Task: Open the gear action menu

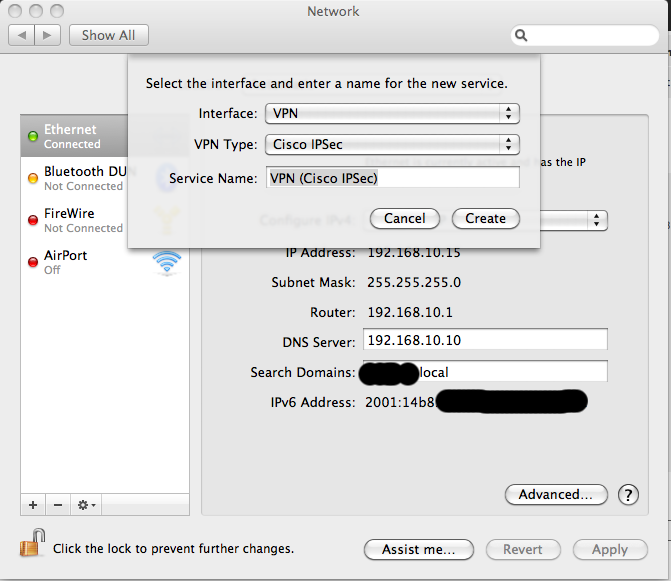Action: click(86, 505)
